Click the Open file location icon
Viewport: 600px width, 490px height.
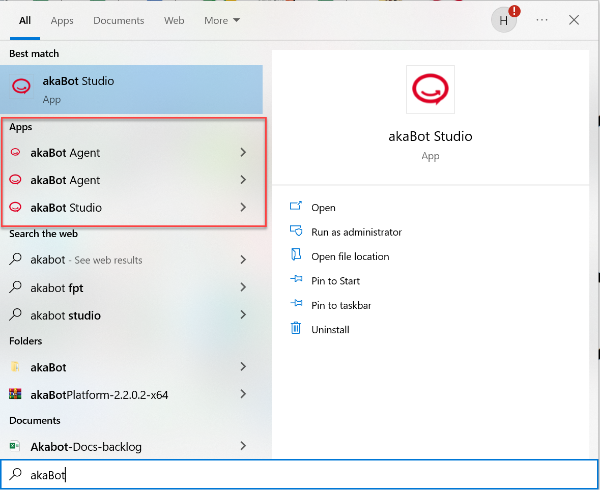pos(296,255)
